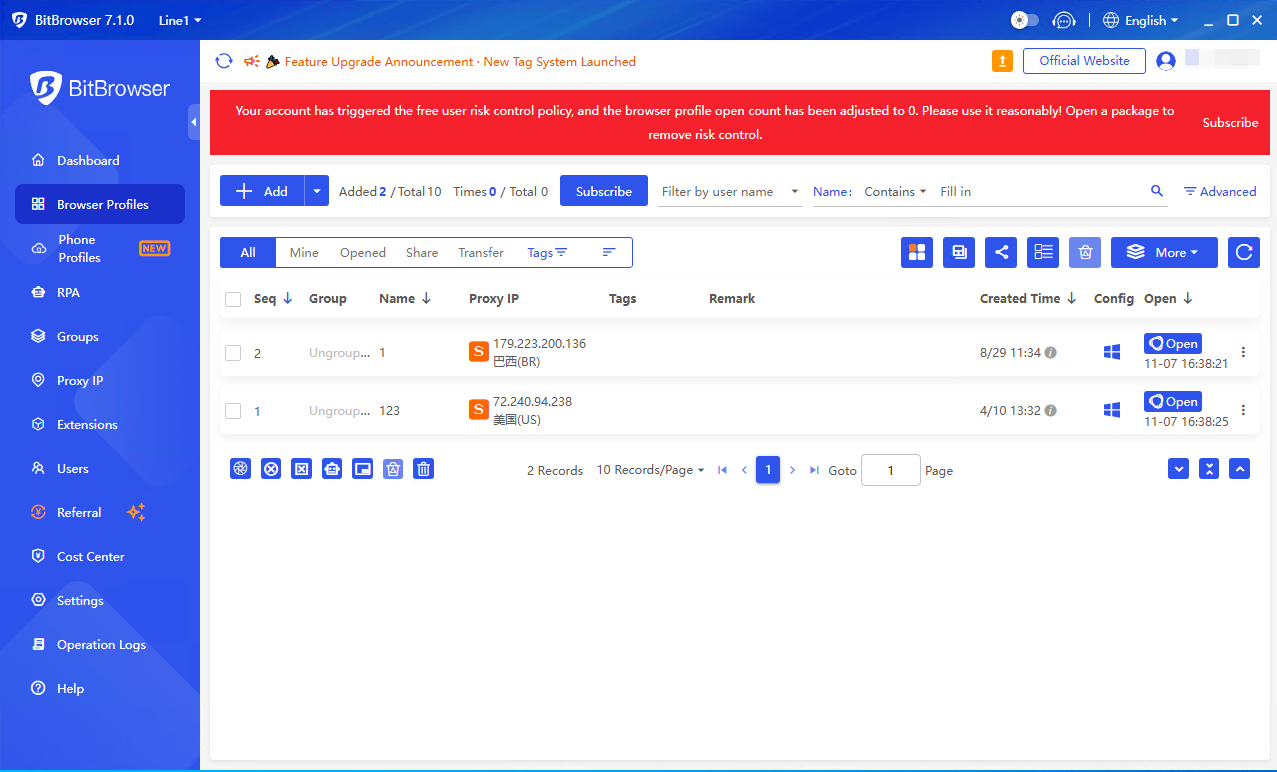Expand the English language dropdown
This screenshot has width=1277, height=772.
pos(1141,20)
